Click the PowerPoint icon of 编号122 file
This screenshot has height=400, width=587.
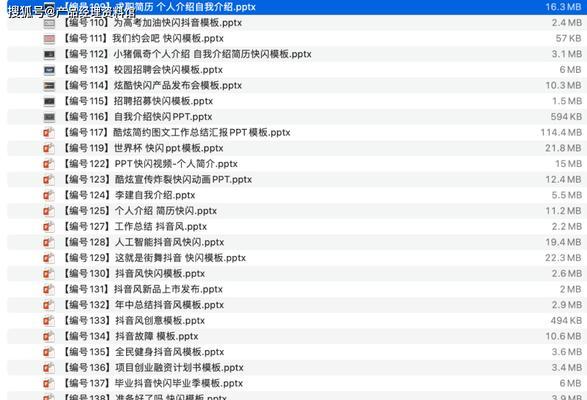pyautogui.click(x=49, y=164)
